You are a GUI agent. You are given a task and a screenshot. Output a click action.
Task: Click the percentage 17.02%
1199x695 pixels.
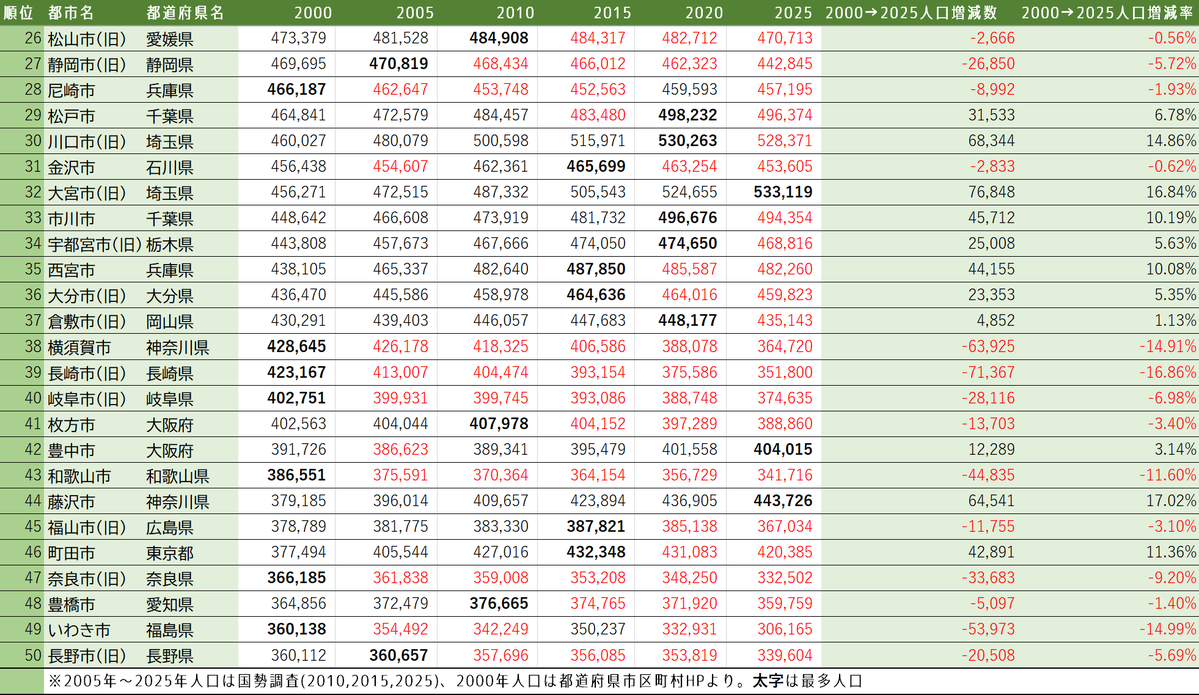click(x=1171, y=501)
